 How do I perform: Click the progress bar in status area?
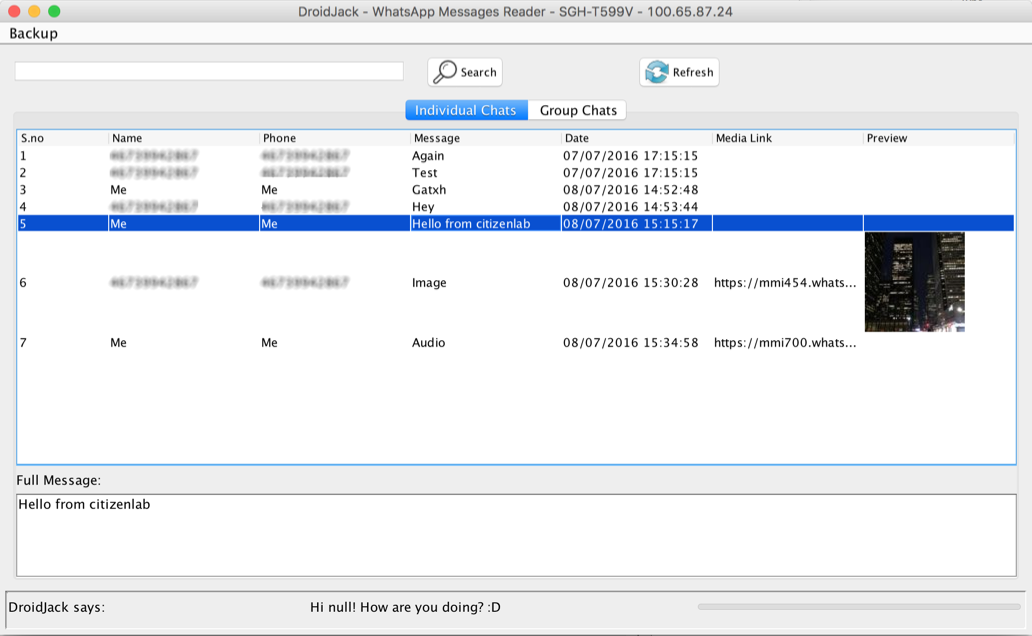859,607
